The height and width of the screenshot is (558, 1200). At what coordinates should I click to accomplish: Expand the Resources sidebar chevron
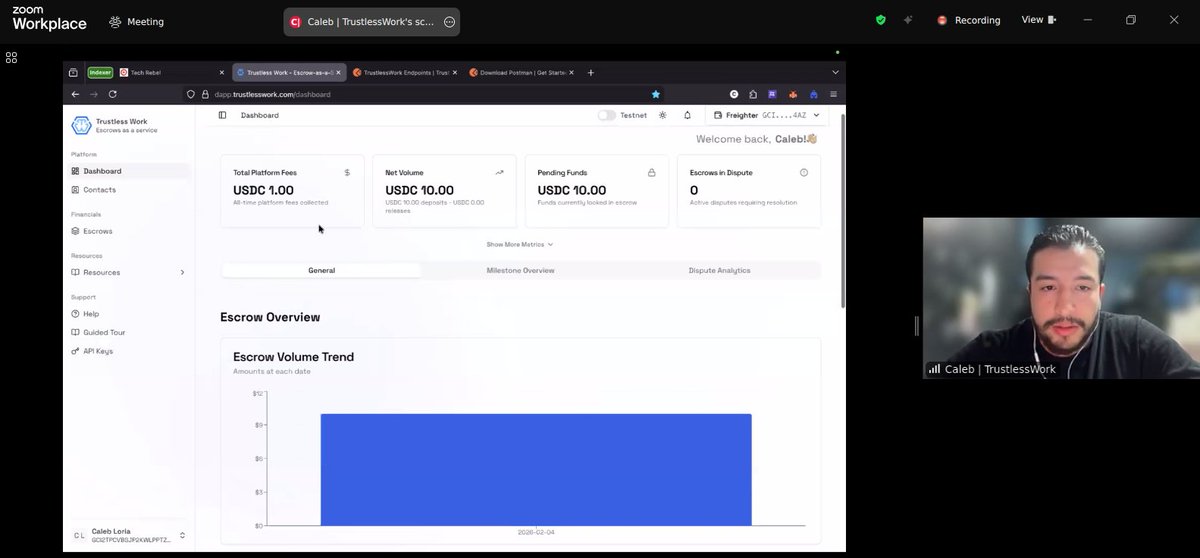point(182,272)
